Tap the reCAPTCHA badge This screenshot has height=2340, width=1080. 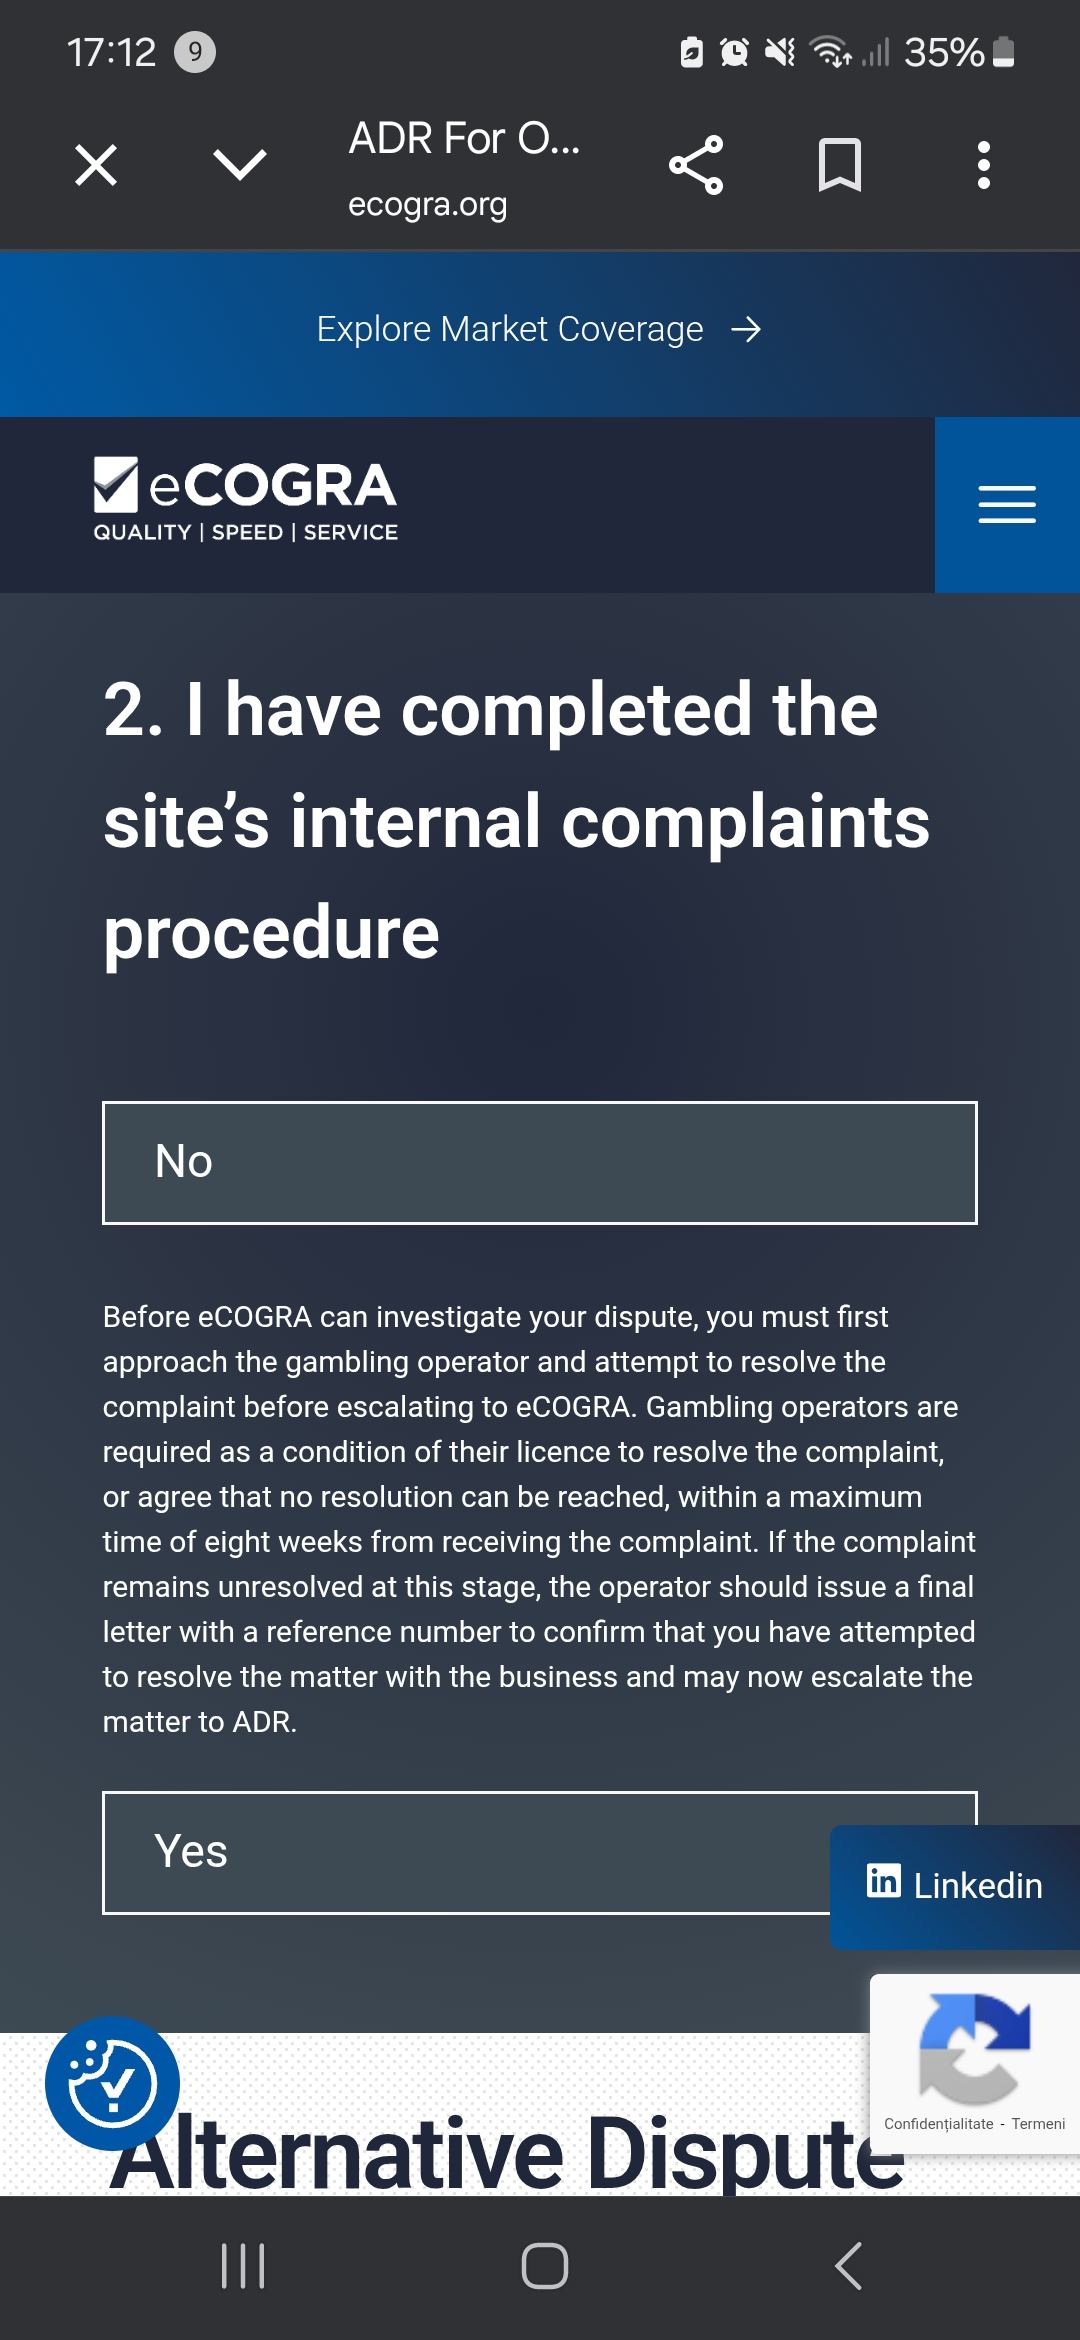click(974, 2050)
